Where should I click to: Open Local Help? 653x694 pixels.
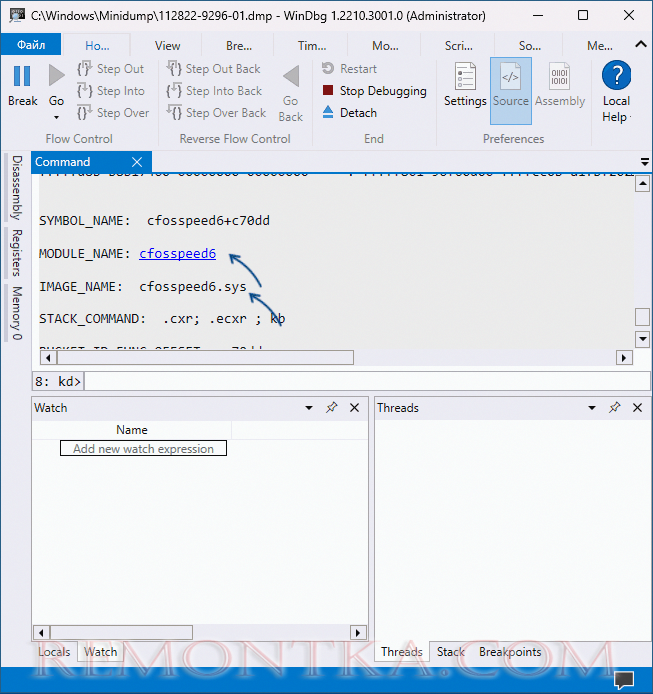pyautogui.click(x=616, y=92)
